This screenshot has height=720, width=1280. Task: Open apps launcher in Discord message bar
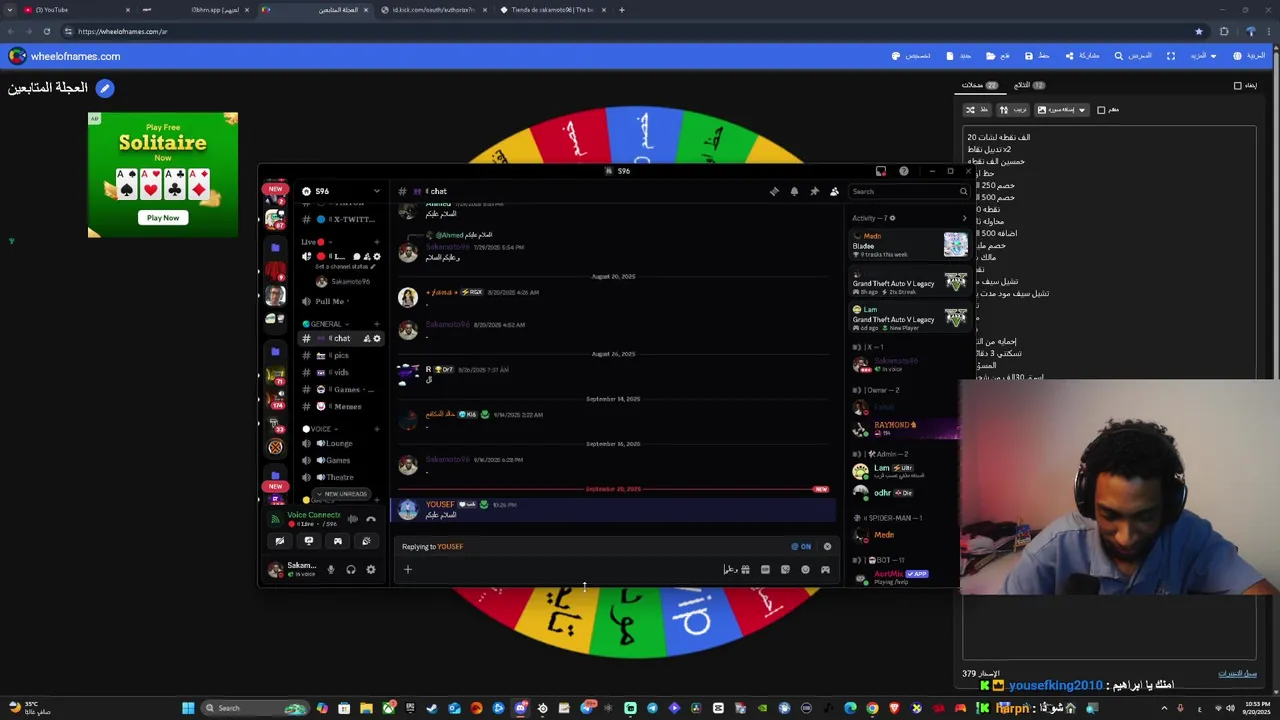click(825, 570)
